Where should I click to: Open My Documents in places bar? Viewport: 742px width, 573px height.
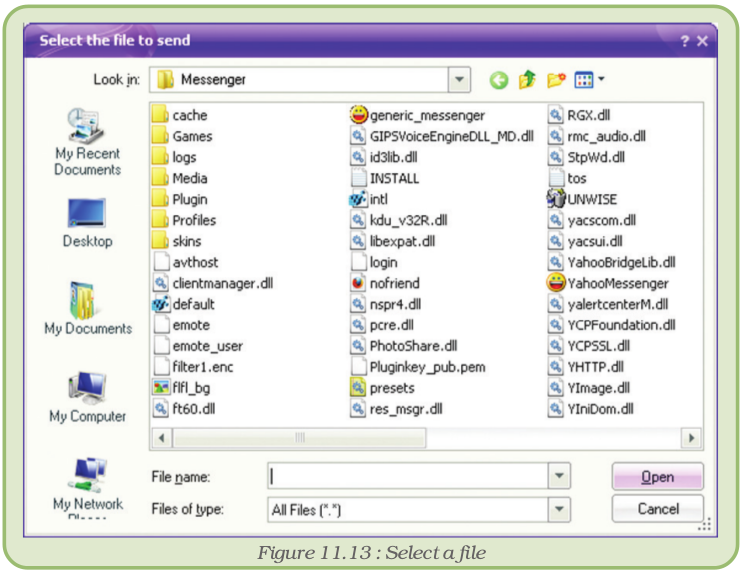click(x=87, y=309)
